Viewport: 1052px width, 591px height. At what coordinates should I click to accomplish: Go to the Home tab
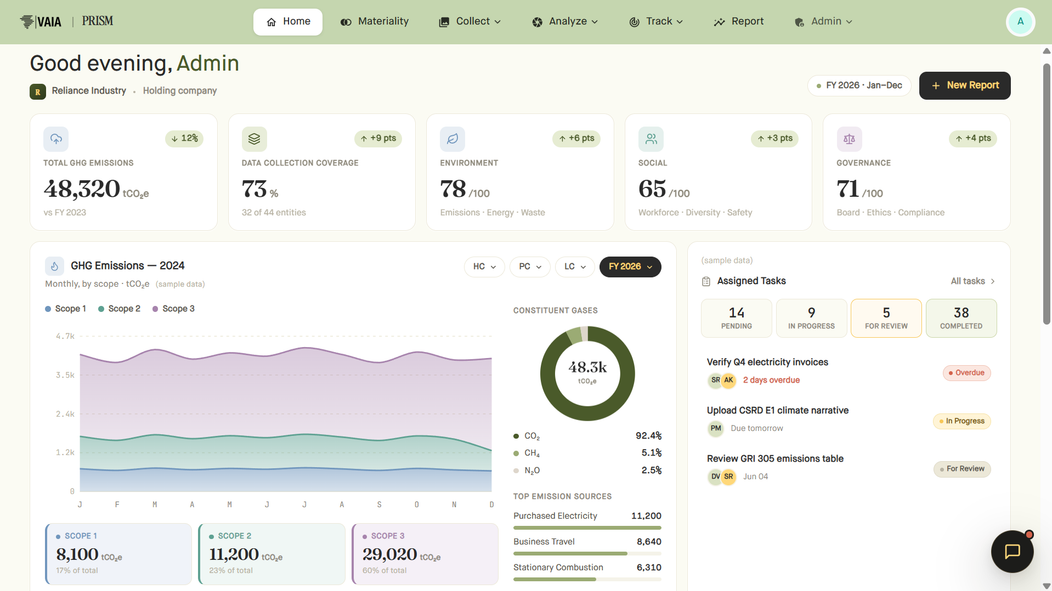click(288, 22)
